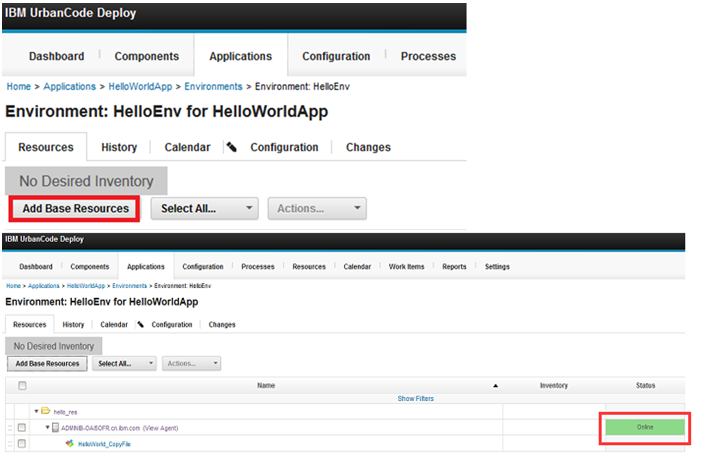Screen dimensions: 708x462
Task: Switch to Changes sub-tab in bottom screenshot
Action: click(x=222, y=324)
